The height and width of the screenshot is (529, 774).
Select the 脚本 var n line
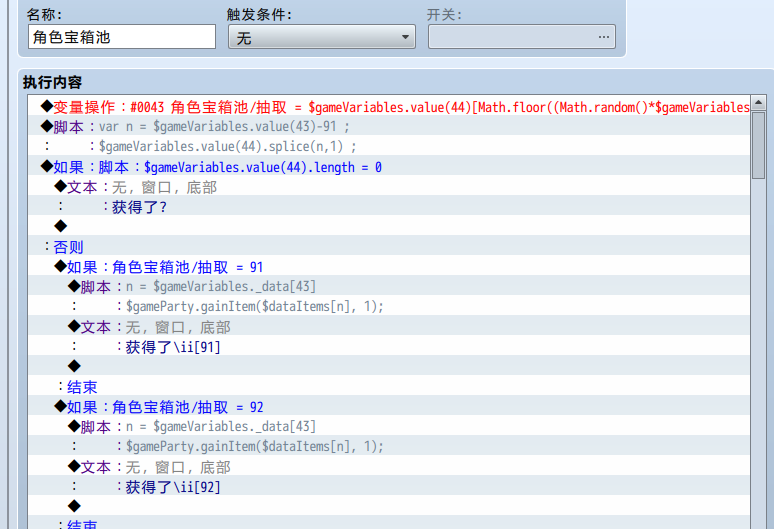pyautogui.click(x=389, y=126)
